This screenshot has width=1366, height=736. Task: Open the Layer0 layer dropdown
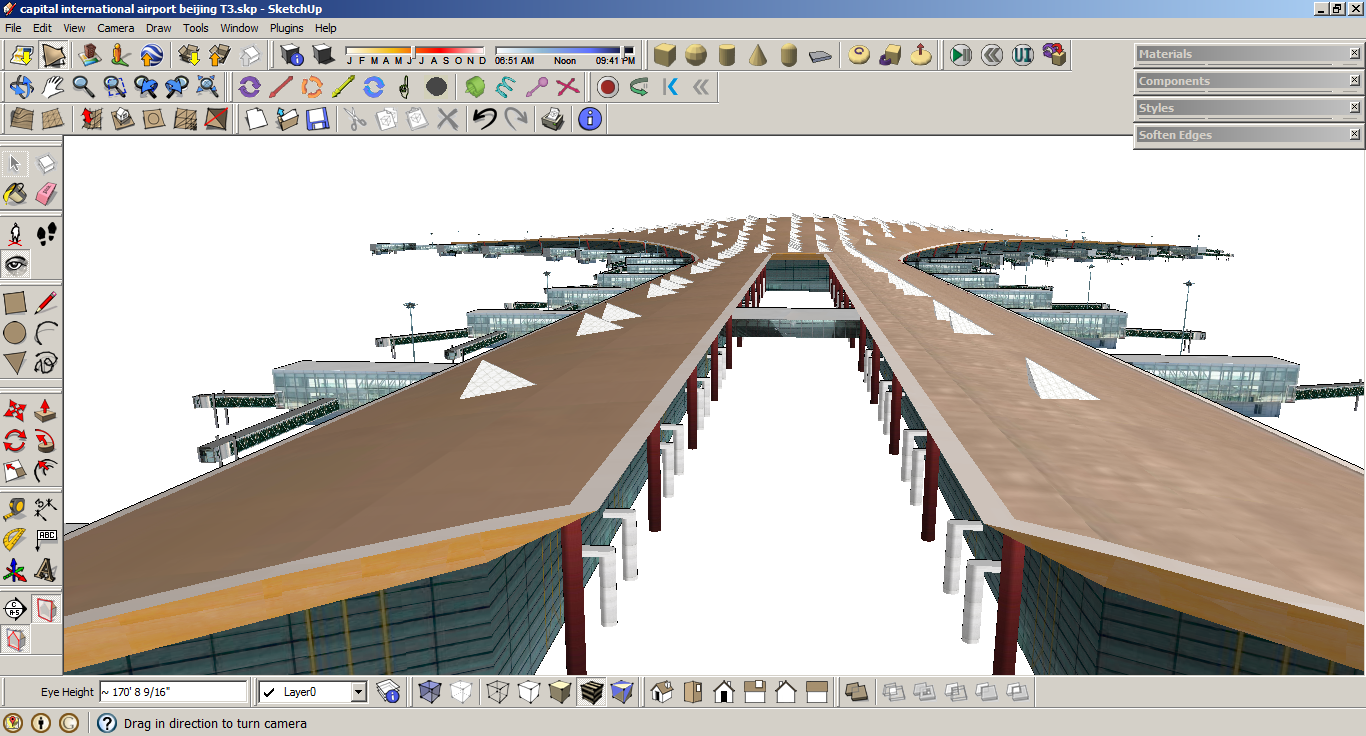click(359, 691)
